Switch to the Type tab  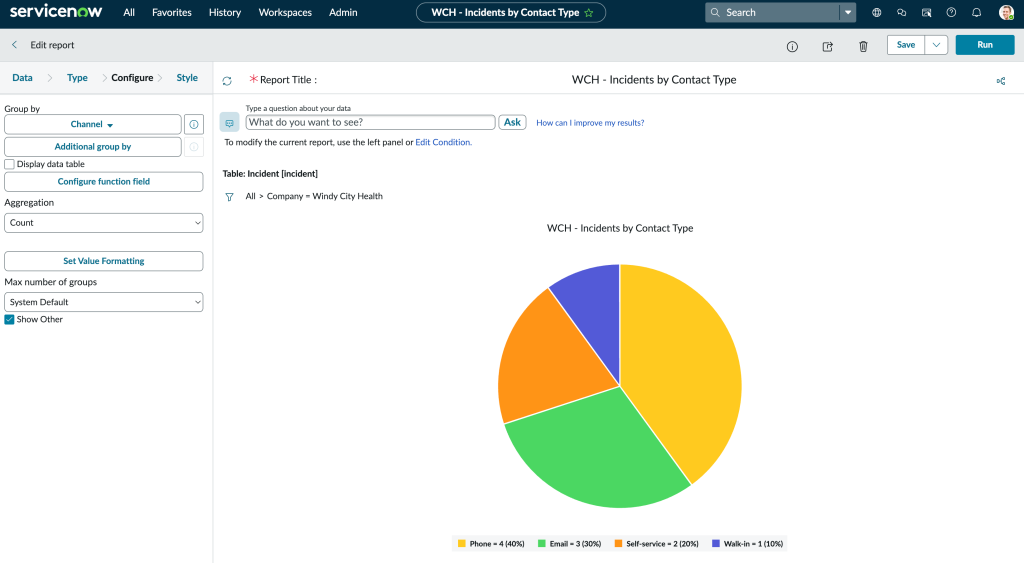[77, 78]
